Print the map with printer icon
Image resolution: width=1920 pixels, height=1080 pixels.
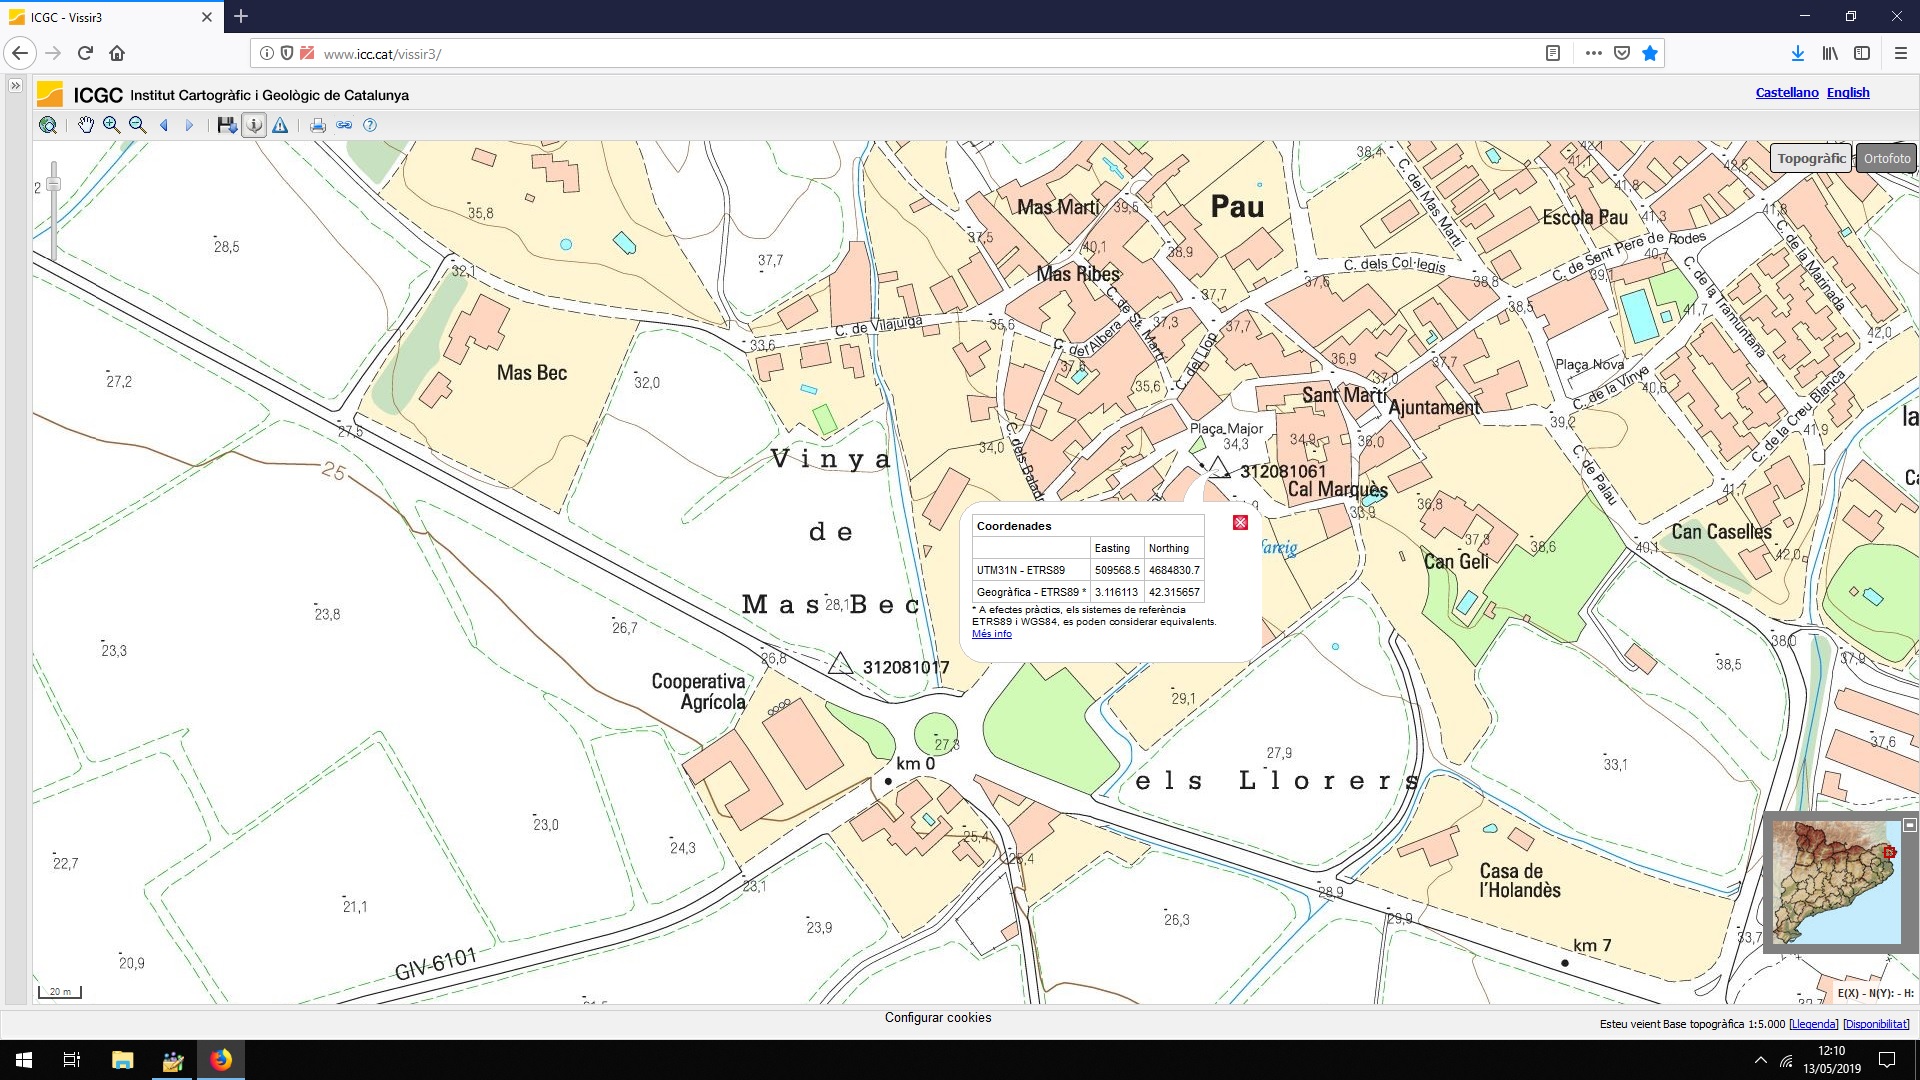pyautogui.click(x=318, y=125)
